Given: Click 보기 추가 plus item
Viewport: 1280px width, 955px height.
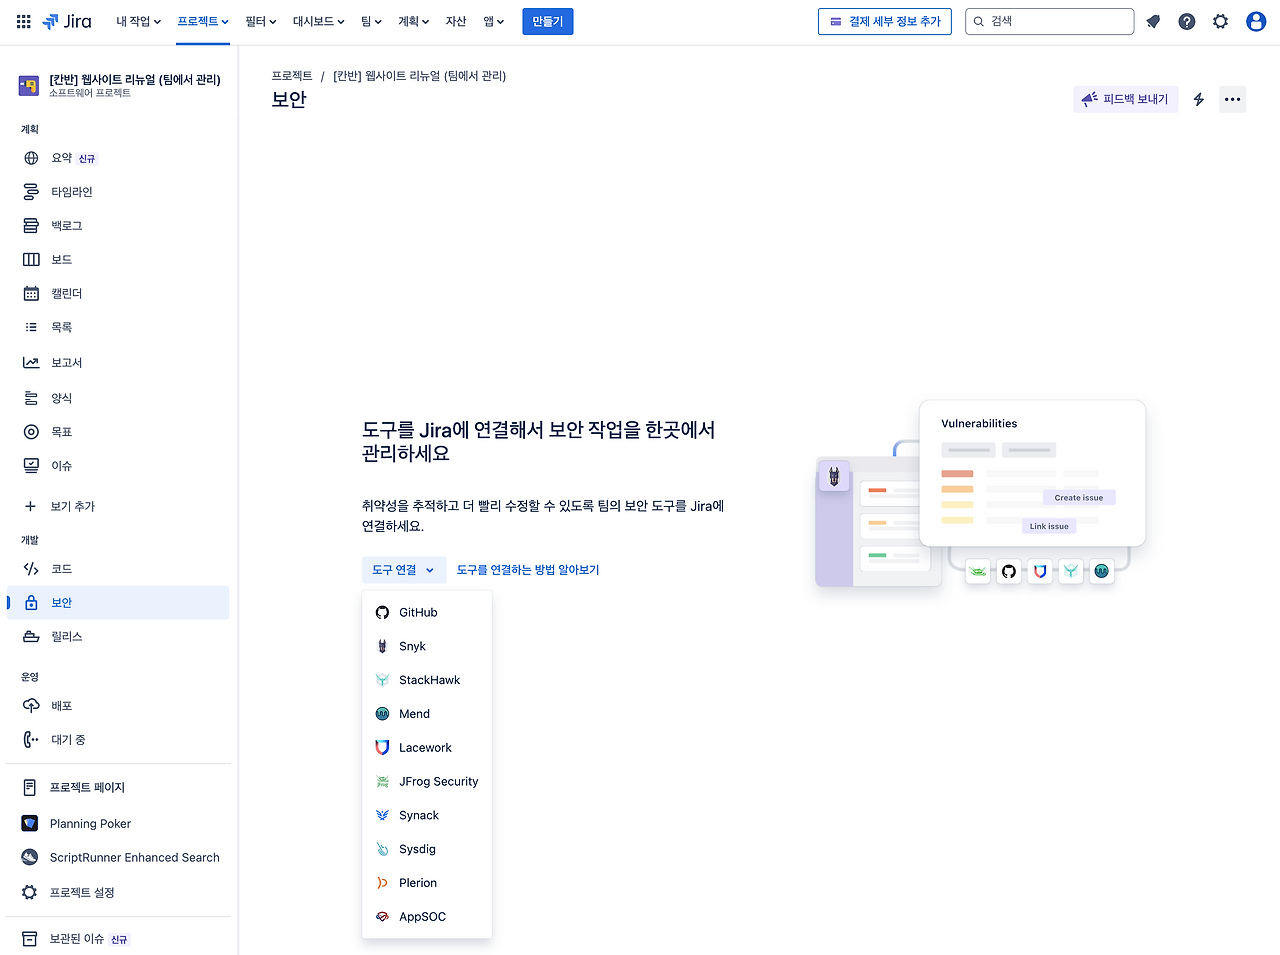Looking at the screenshot, I should pos(118,506).
